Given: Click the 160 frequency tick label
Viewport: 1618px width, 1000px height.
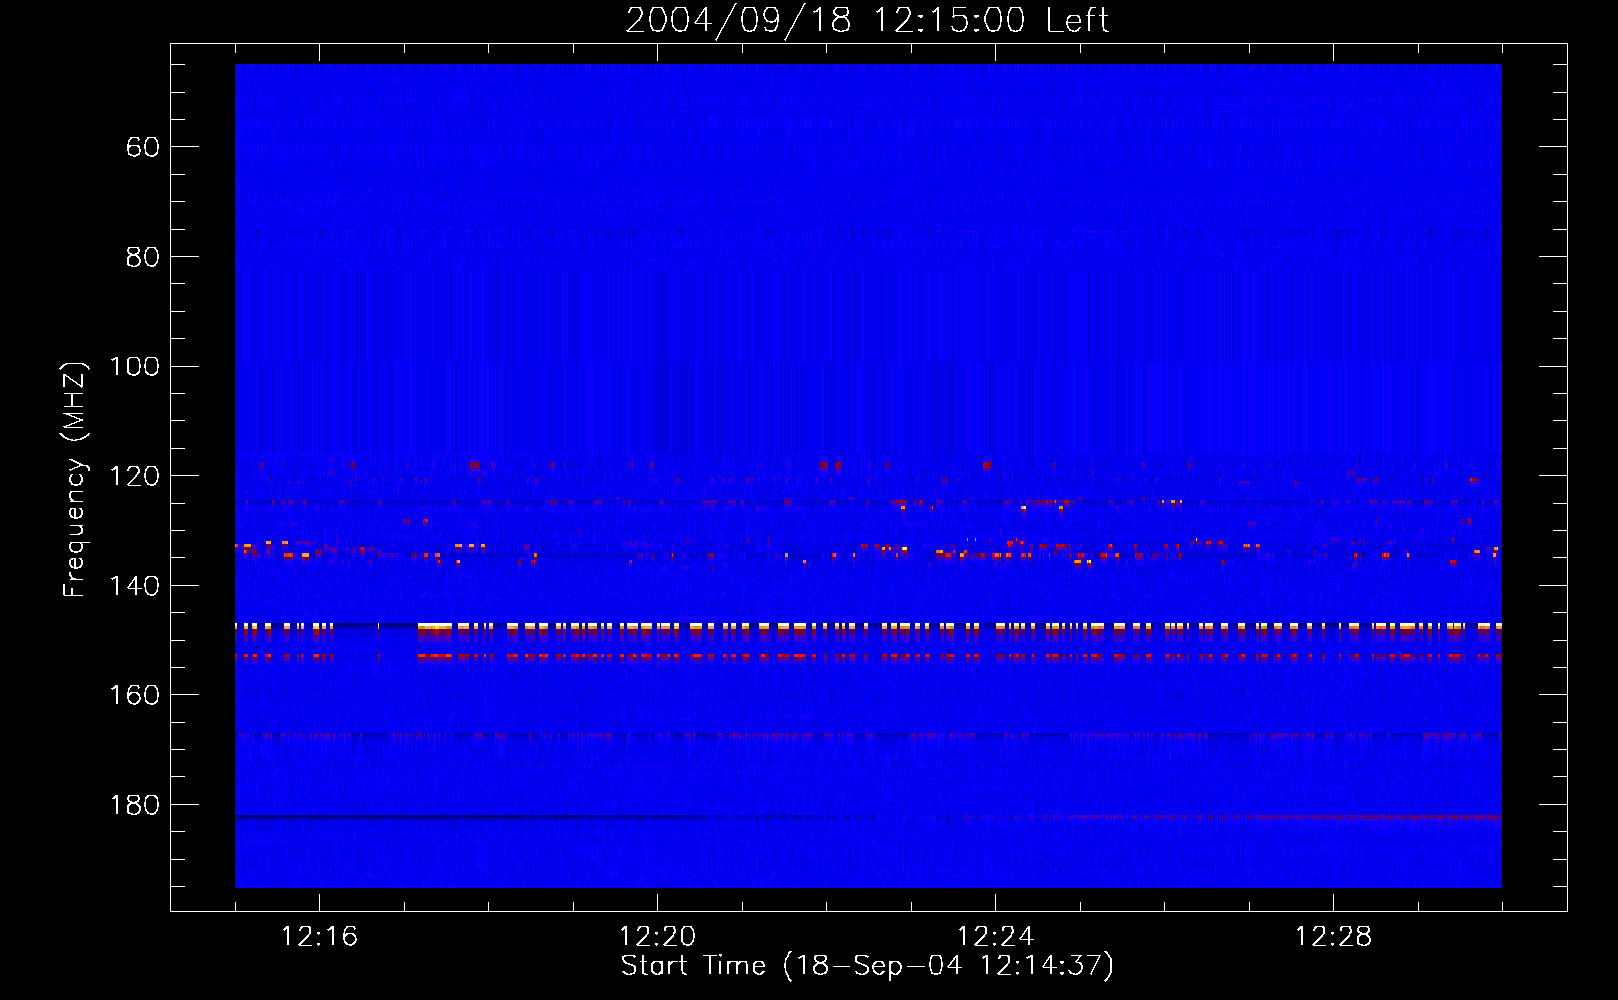Looking at the screenshot, I should [x=134, y=695].
